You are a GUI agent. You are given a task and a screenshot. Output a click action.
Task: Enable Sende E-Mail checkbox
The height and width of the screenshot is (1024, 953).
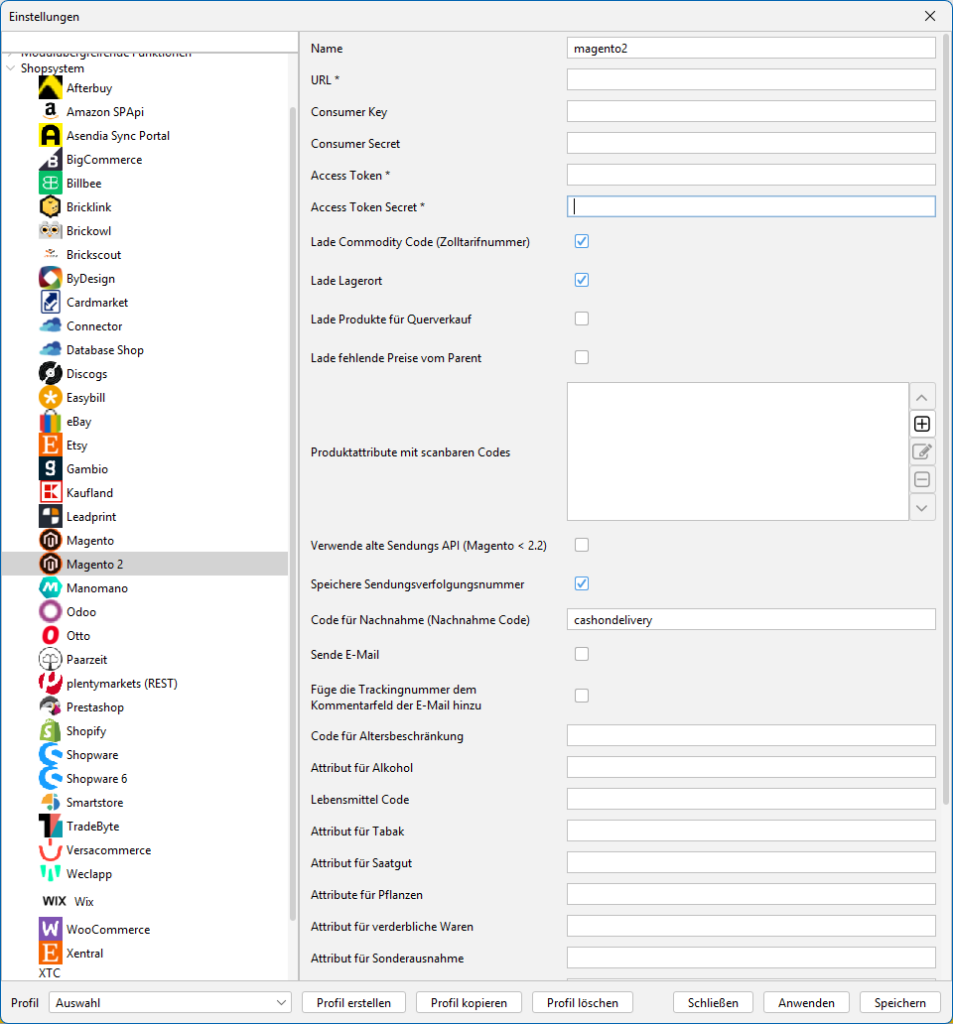coord(581,654)
